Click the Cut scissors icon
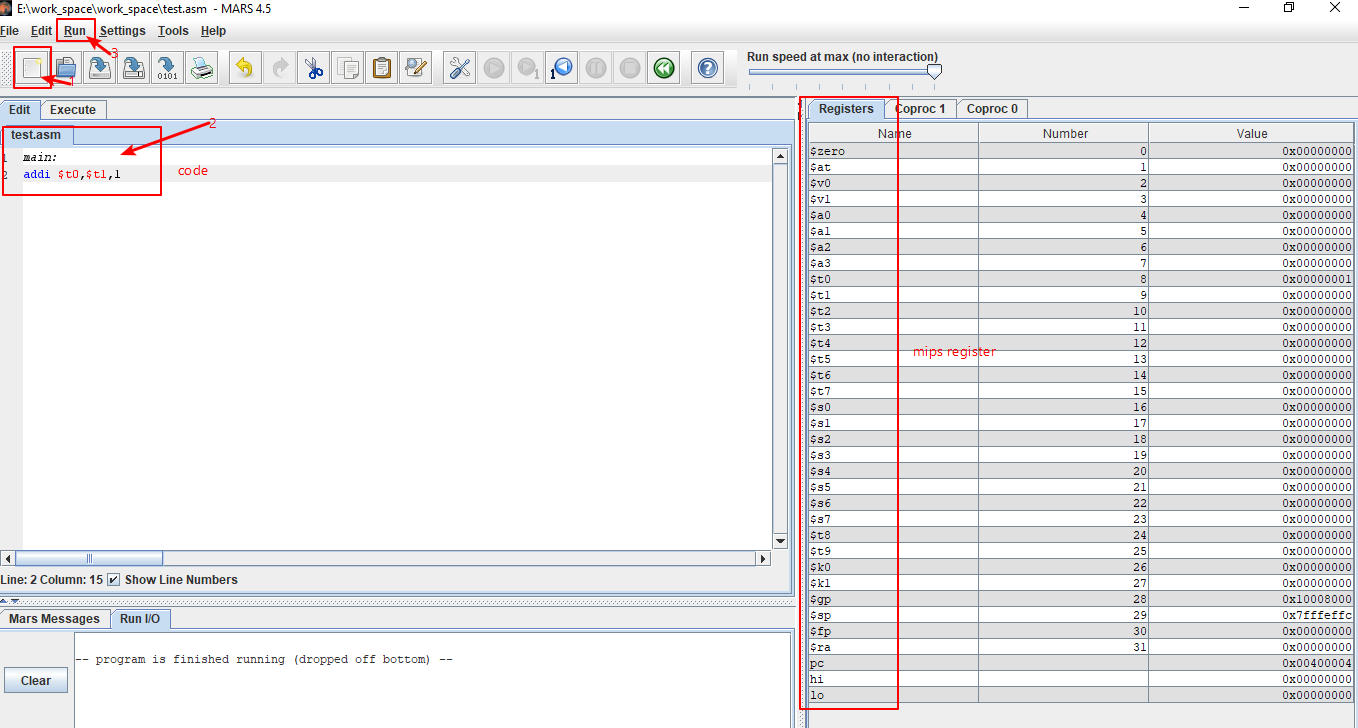 (312, 67)
